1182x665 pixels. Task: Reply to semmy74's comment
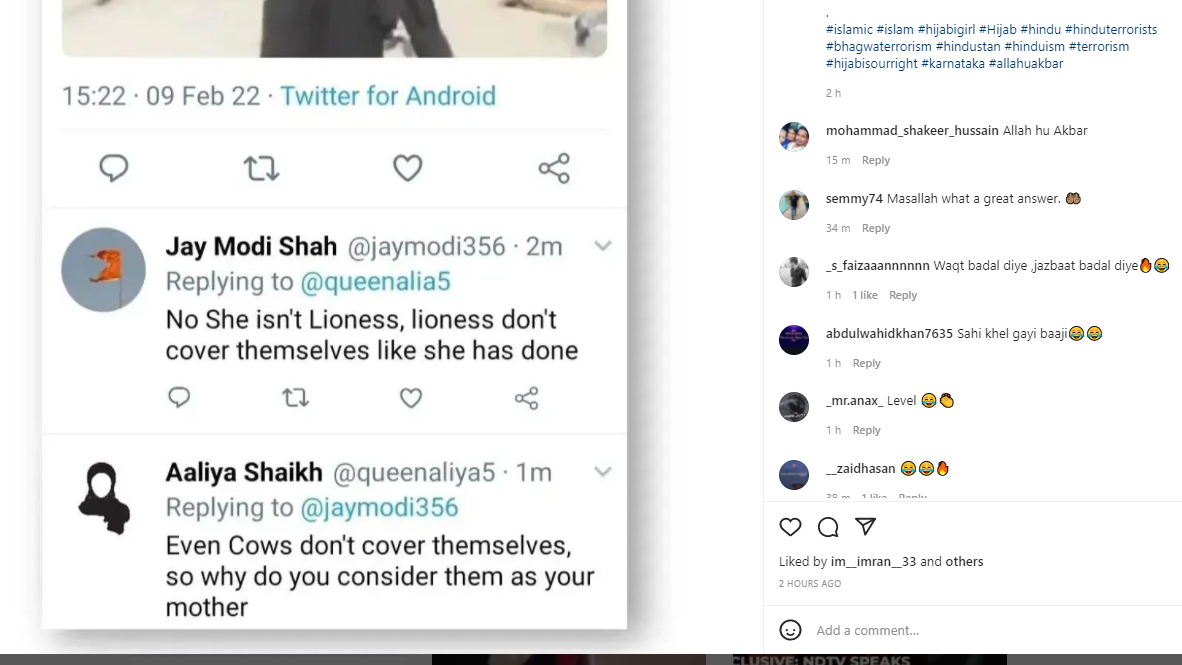pos(876,228)
